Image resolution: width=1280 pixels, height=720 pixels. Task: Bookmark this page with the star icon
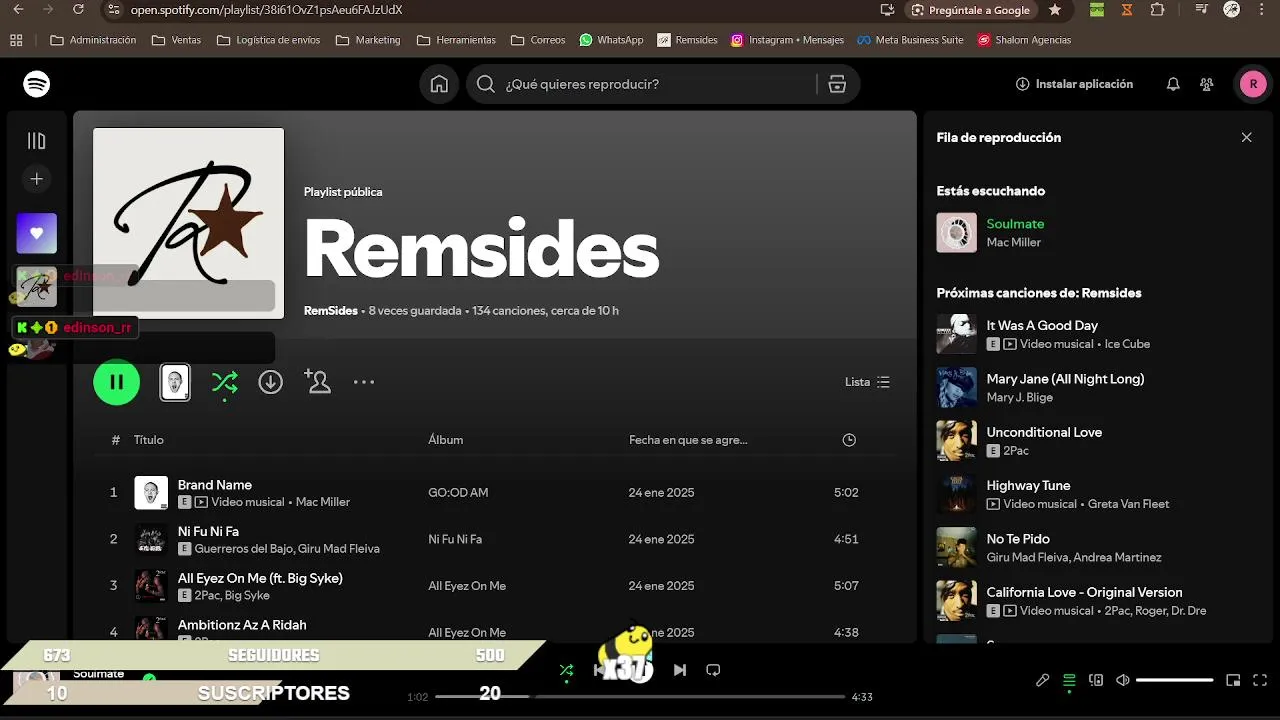[1055, 10]
